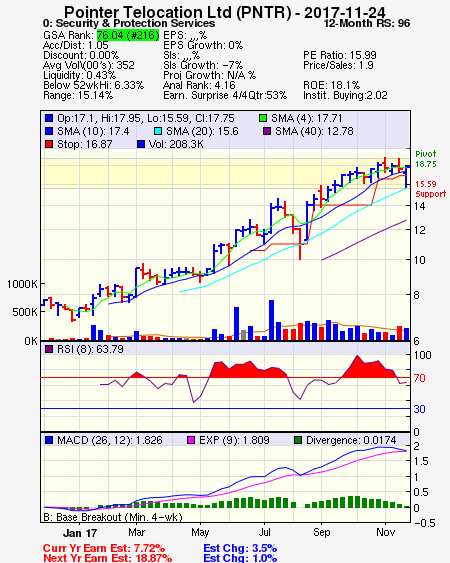
Task: Click the red RSI 70 threshold label
Action: click(x=419, y=378)
